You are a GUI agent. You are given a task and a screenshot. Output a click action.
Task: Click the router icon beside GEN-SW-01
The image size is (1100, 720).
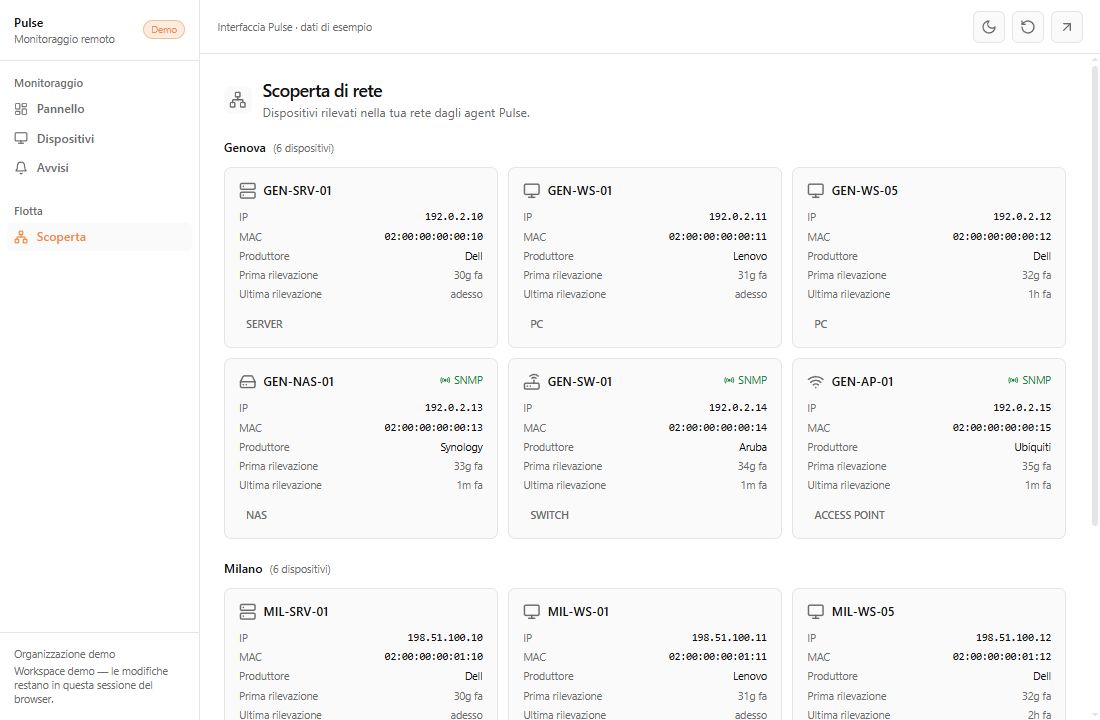[532, 382]
